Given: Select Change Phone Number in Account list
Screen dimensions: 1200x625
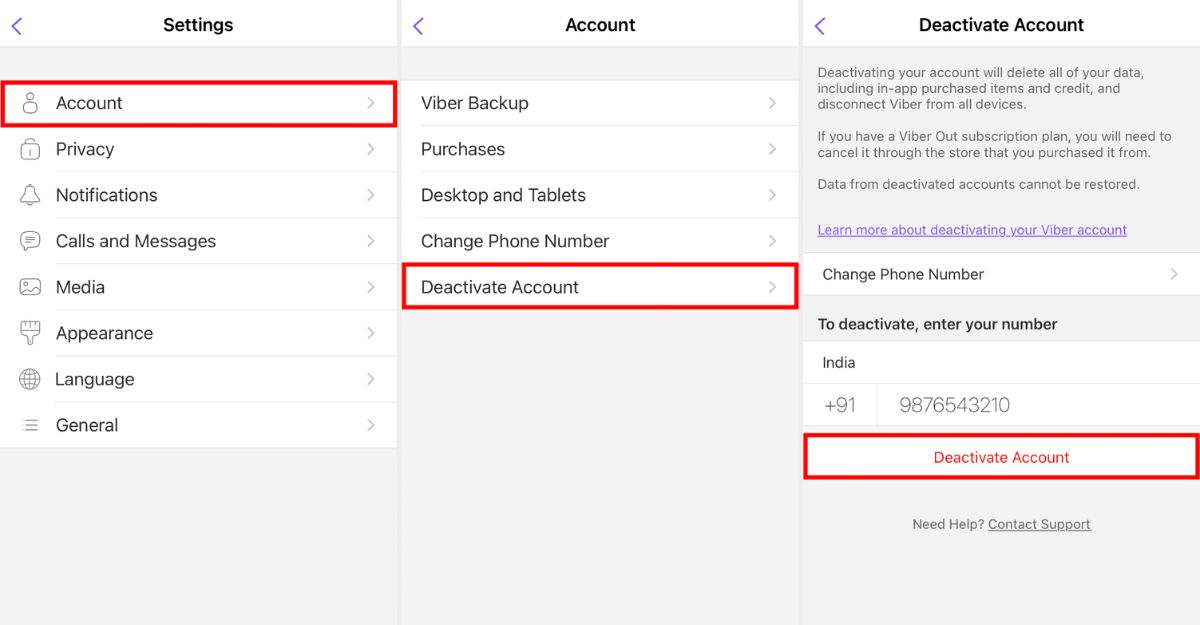Looking at the screenshot, I should [599, 241].
